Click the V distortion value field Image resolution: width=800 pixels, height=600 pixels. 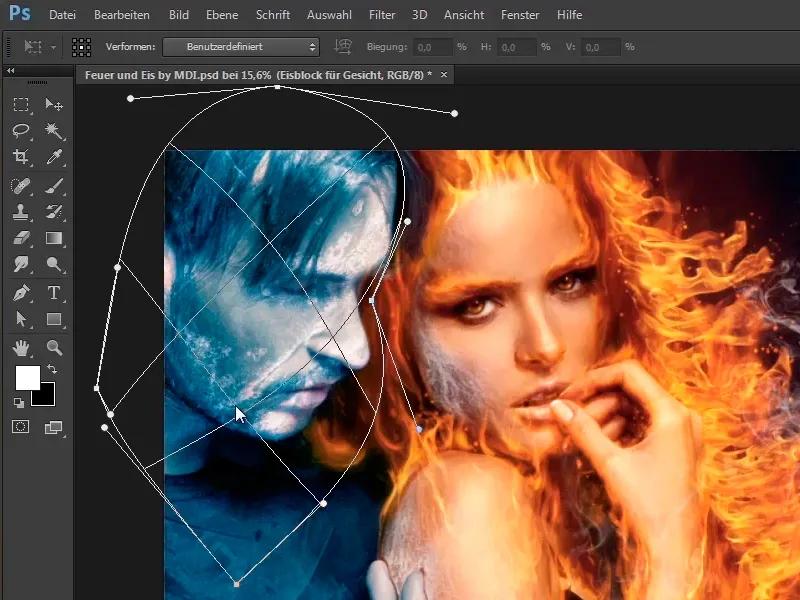(x=601, y=47)
